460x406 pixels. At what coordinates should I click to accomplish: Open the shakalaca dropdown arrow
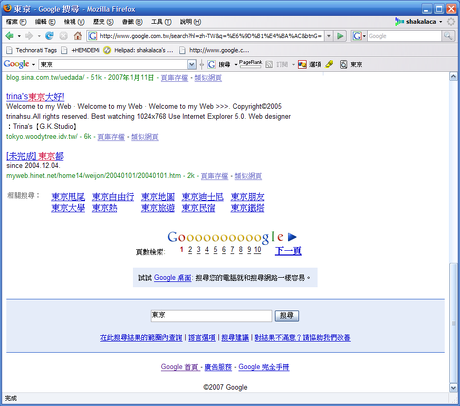coord(441,22)
